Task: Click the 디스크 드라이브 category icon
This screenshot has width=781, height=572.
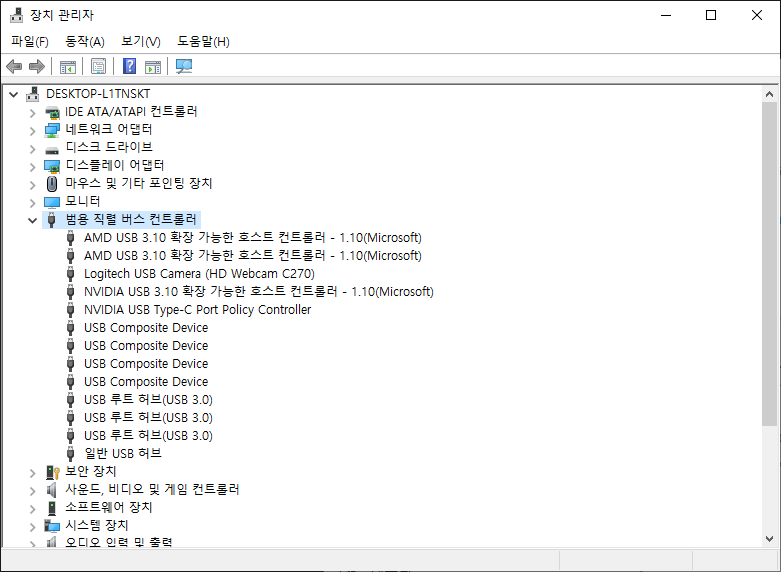Action: 52,148
